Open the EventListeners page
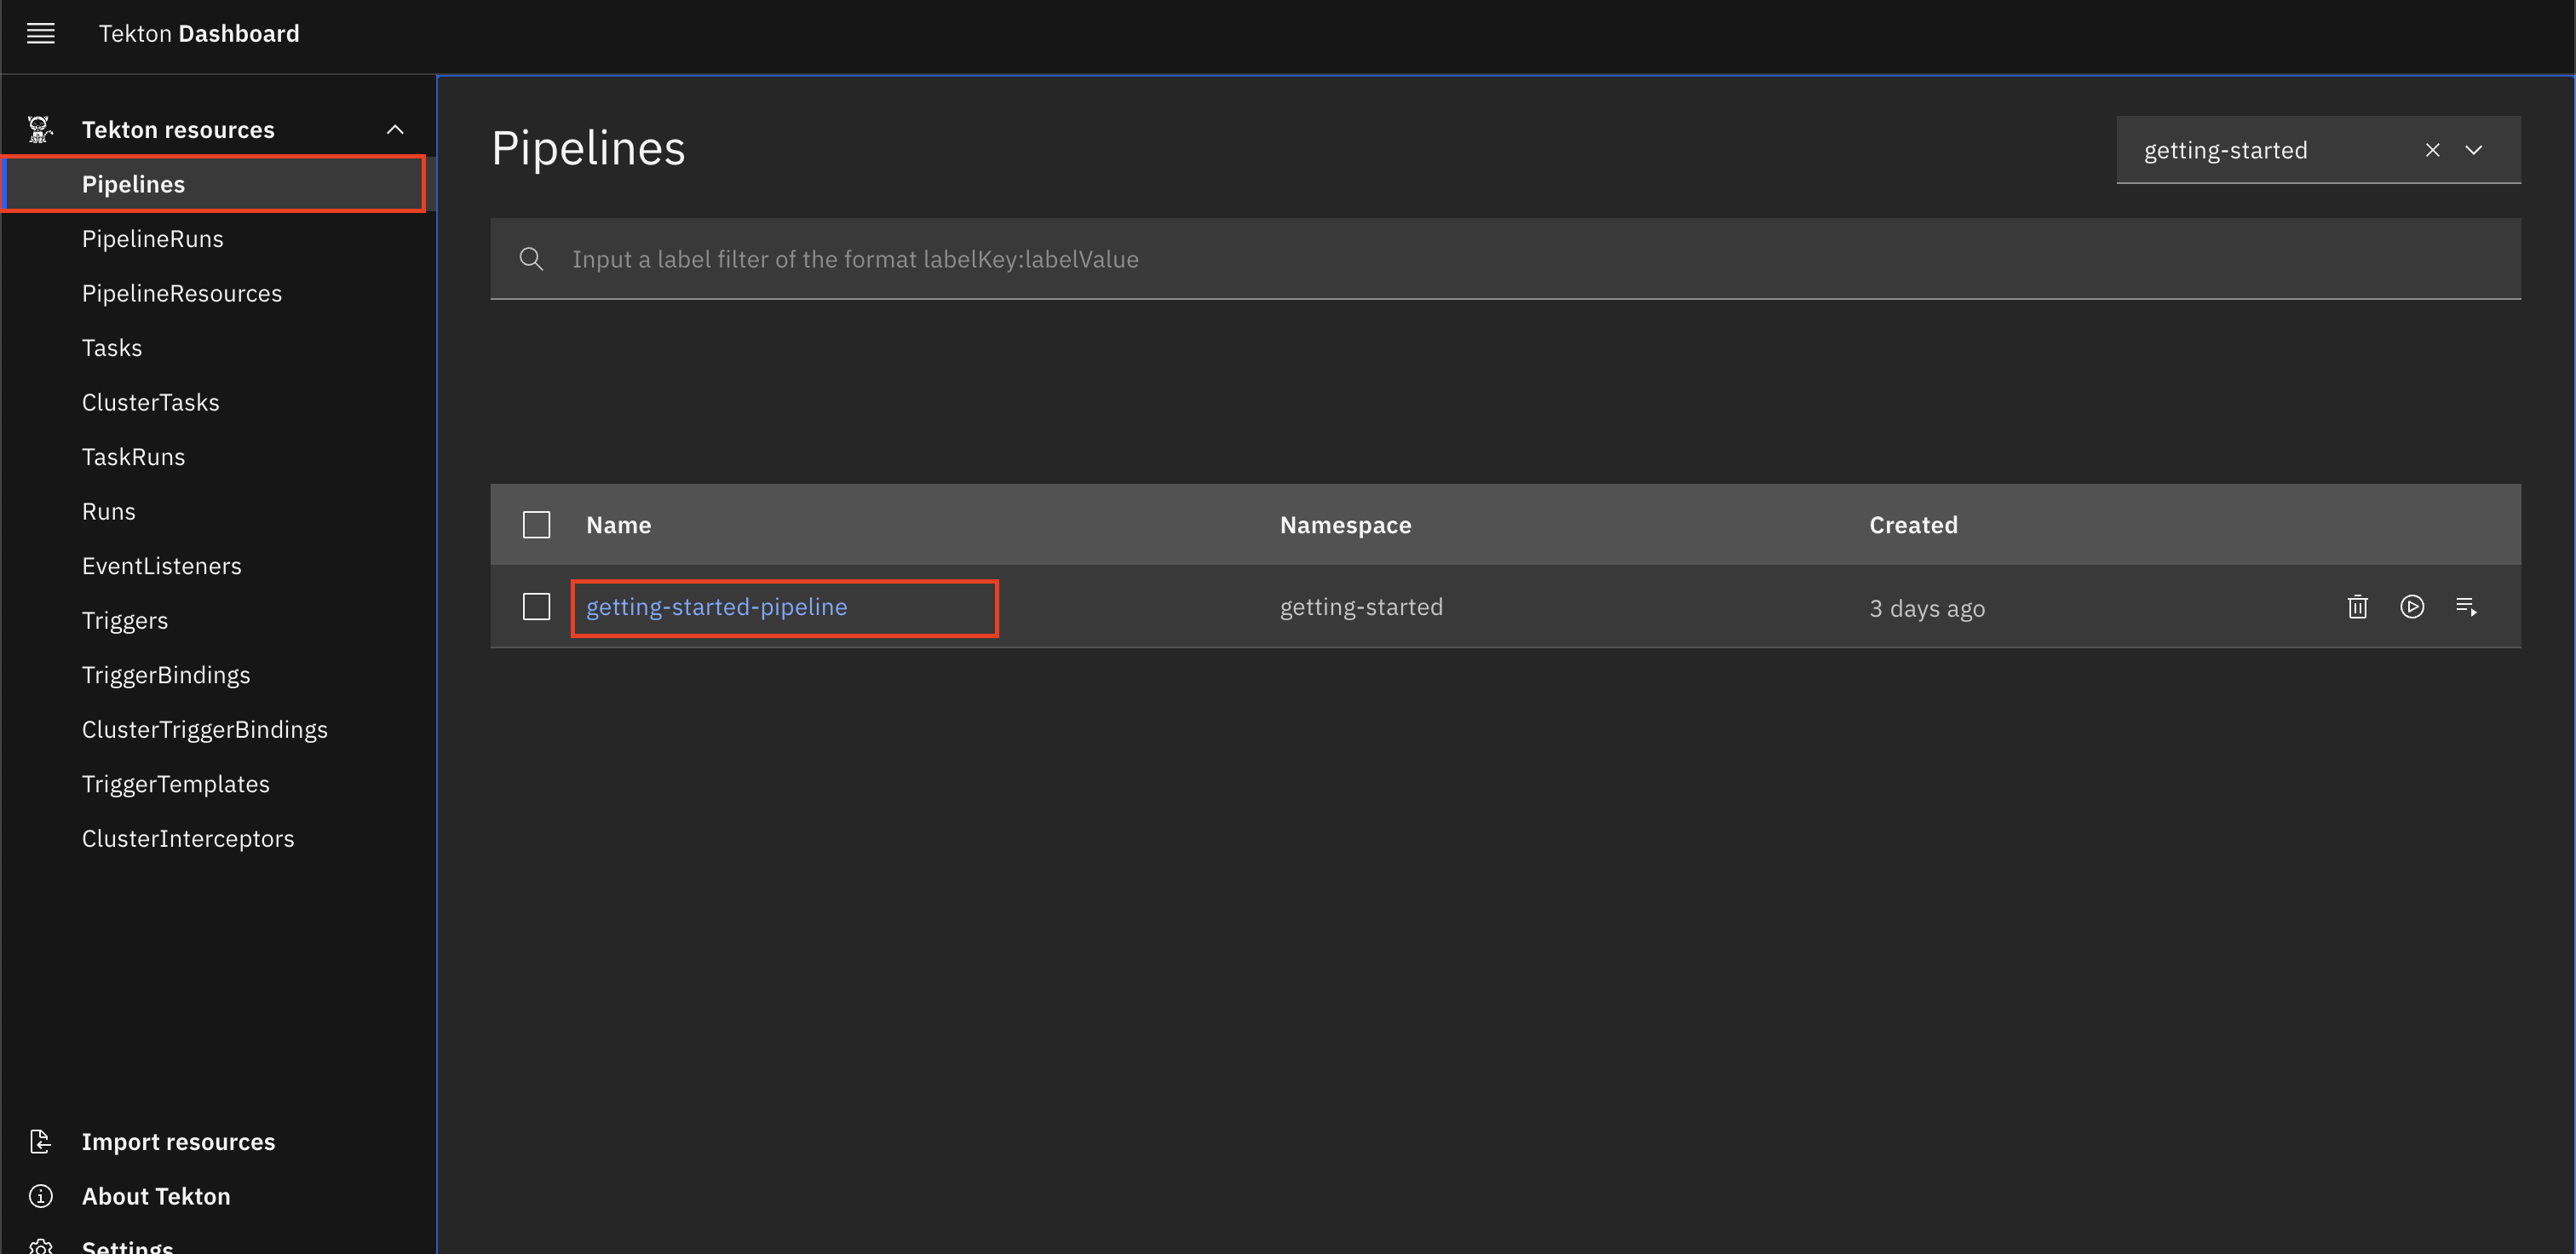The width and height of the screenshot is (2576, 1254). tap(162, 566)
